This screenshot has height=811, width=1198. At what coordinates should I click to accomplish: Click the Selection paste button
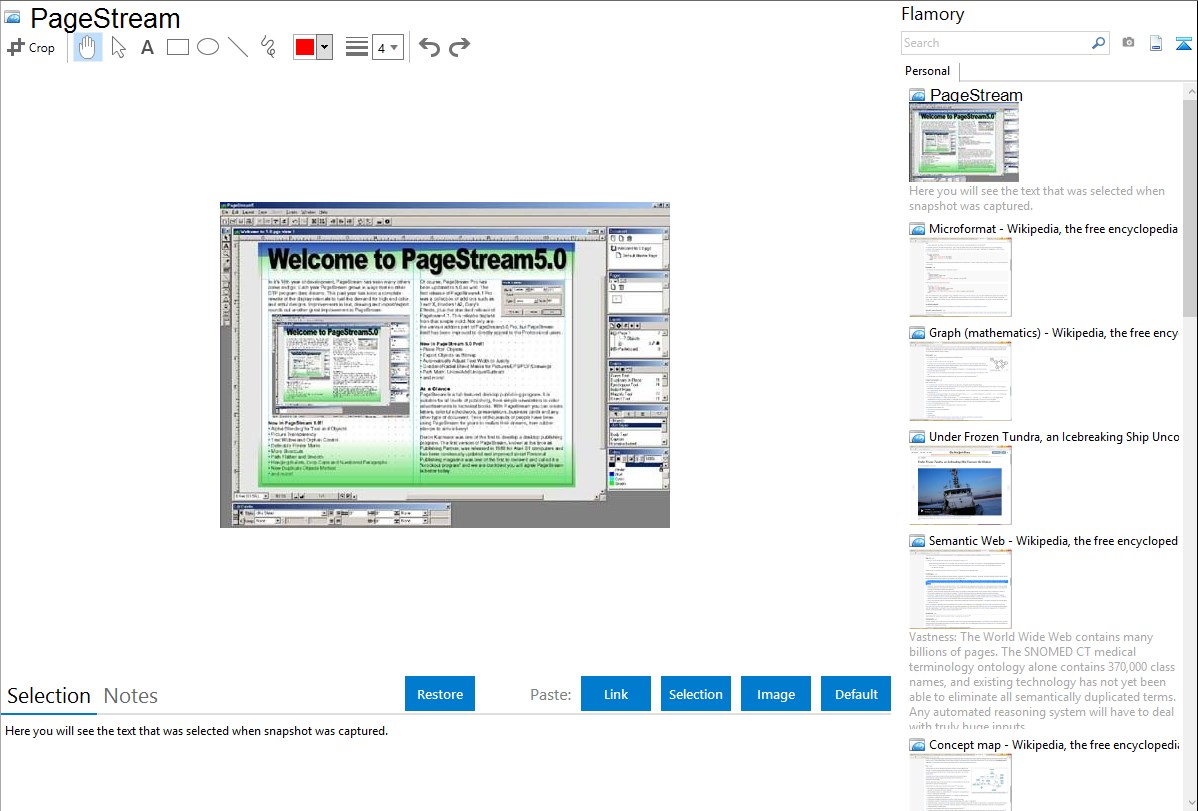pos(695,694)
